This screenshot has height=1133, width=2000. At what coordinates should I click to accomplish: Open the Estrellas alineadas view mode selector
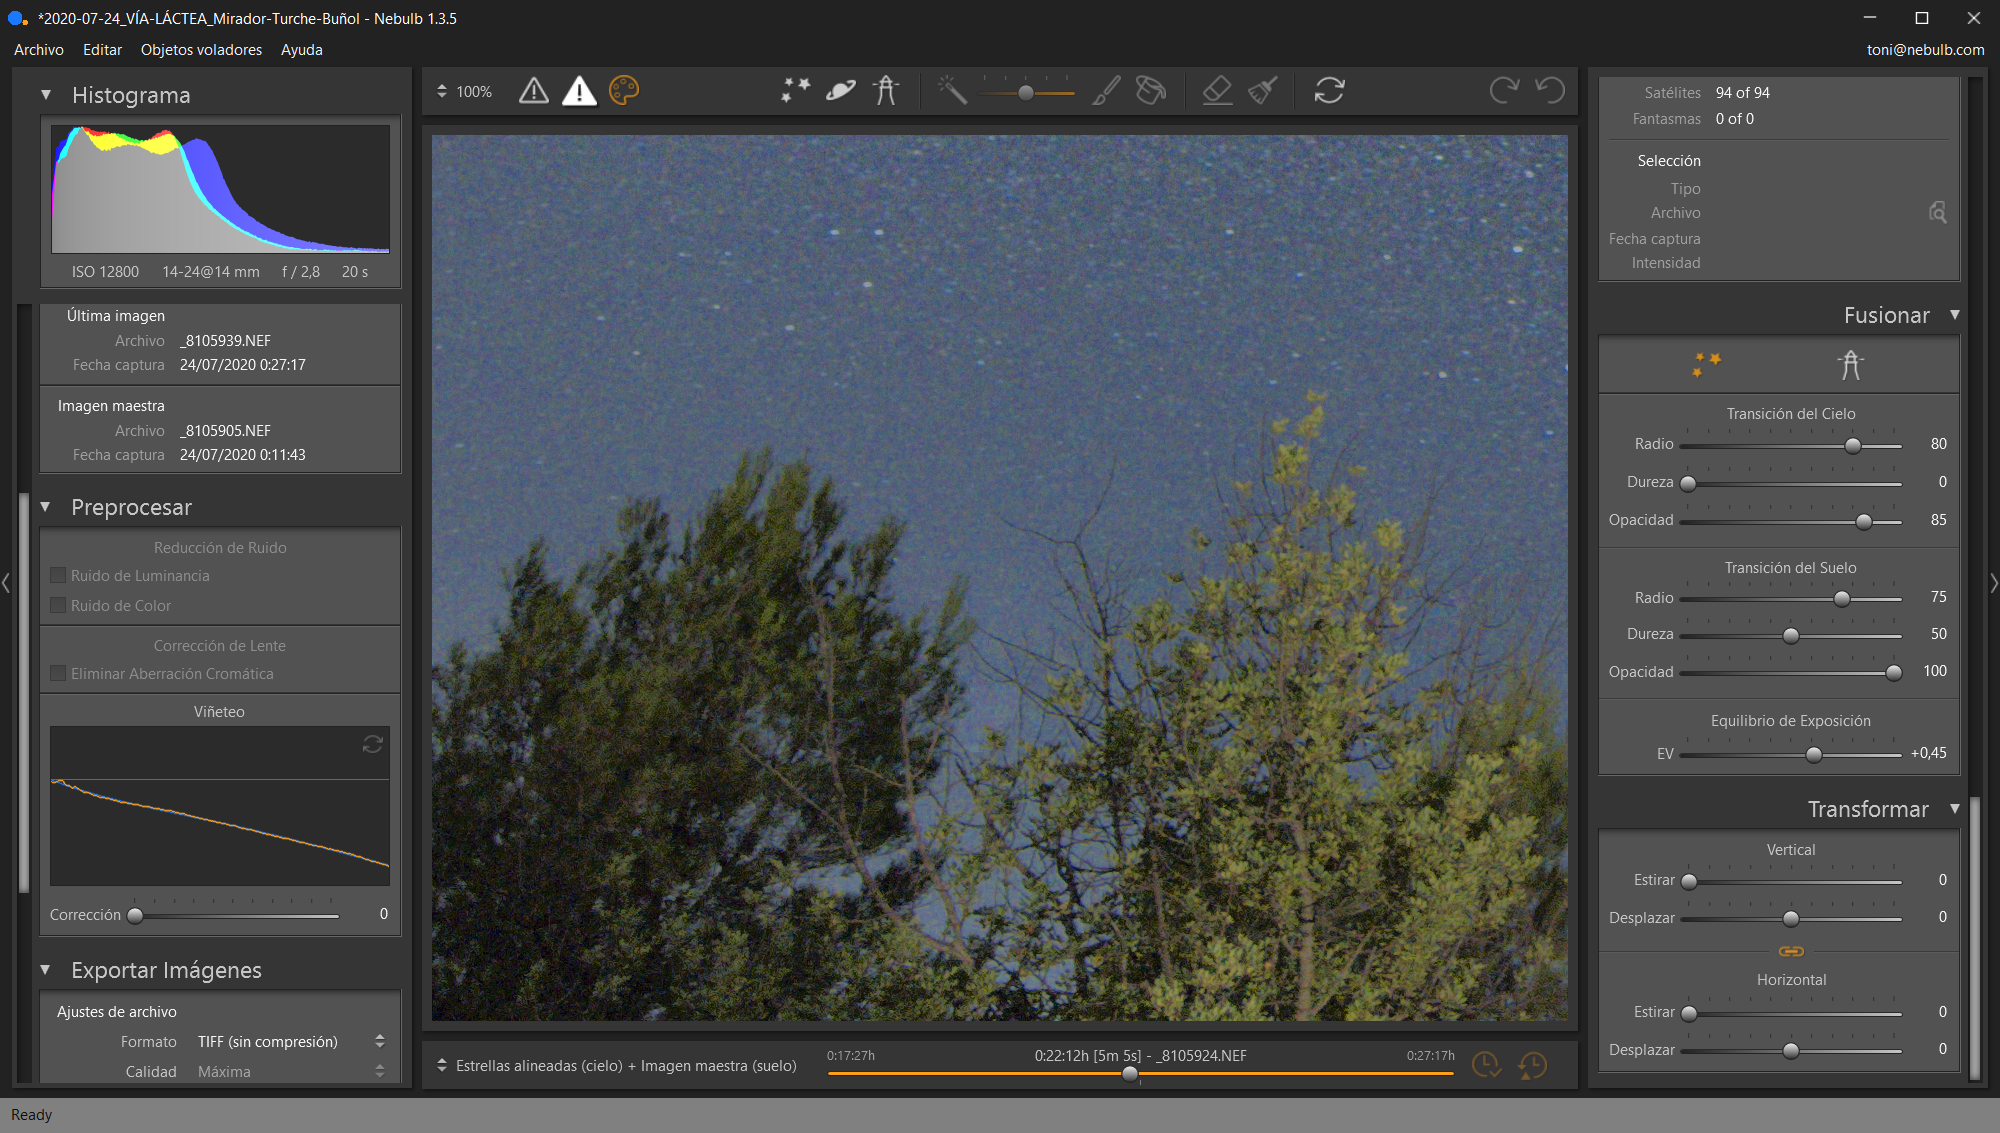(616, 1065)
